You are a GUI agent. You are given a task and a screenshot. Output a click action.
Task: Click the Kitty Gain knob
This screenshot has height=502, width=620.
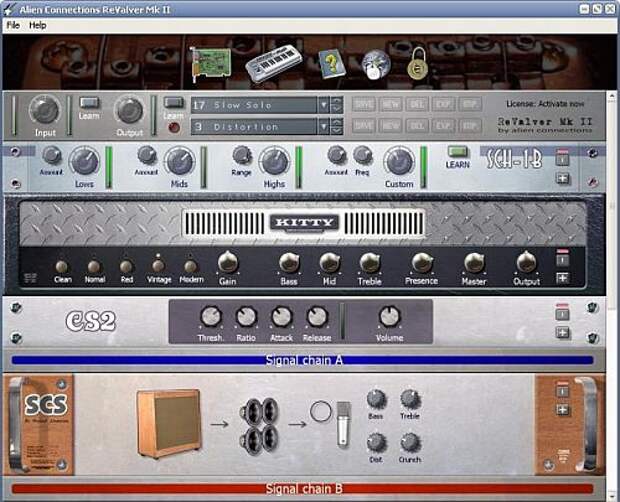coord(228,262)
